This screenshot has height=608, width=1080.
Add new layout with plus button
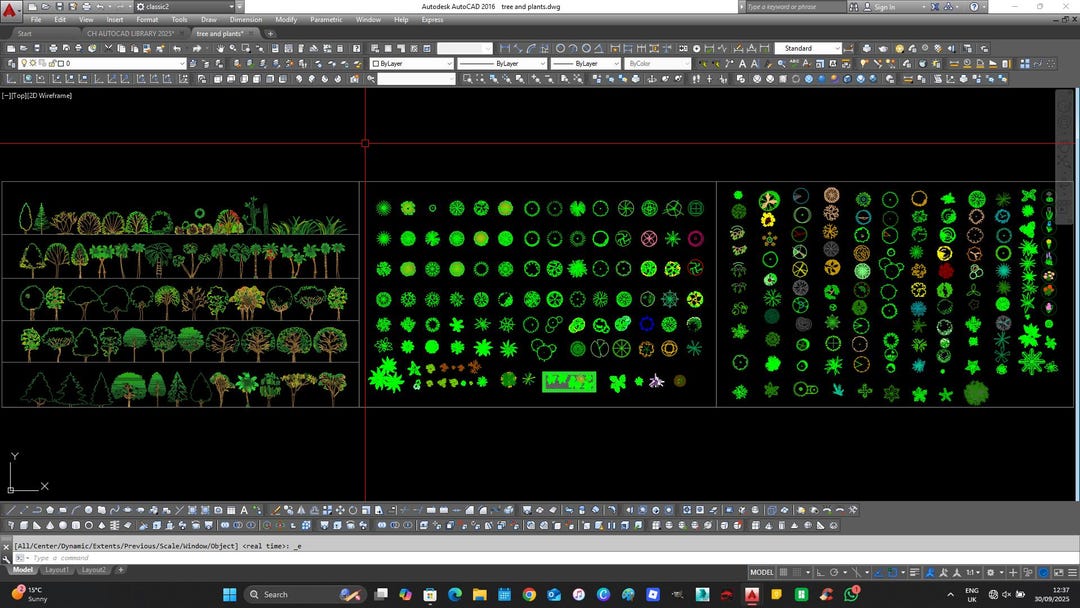click(x=121, y=569)
